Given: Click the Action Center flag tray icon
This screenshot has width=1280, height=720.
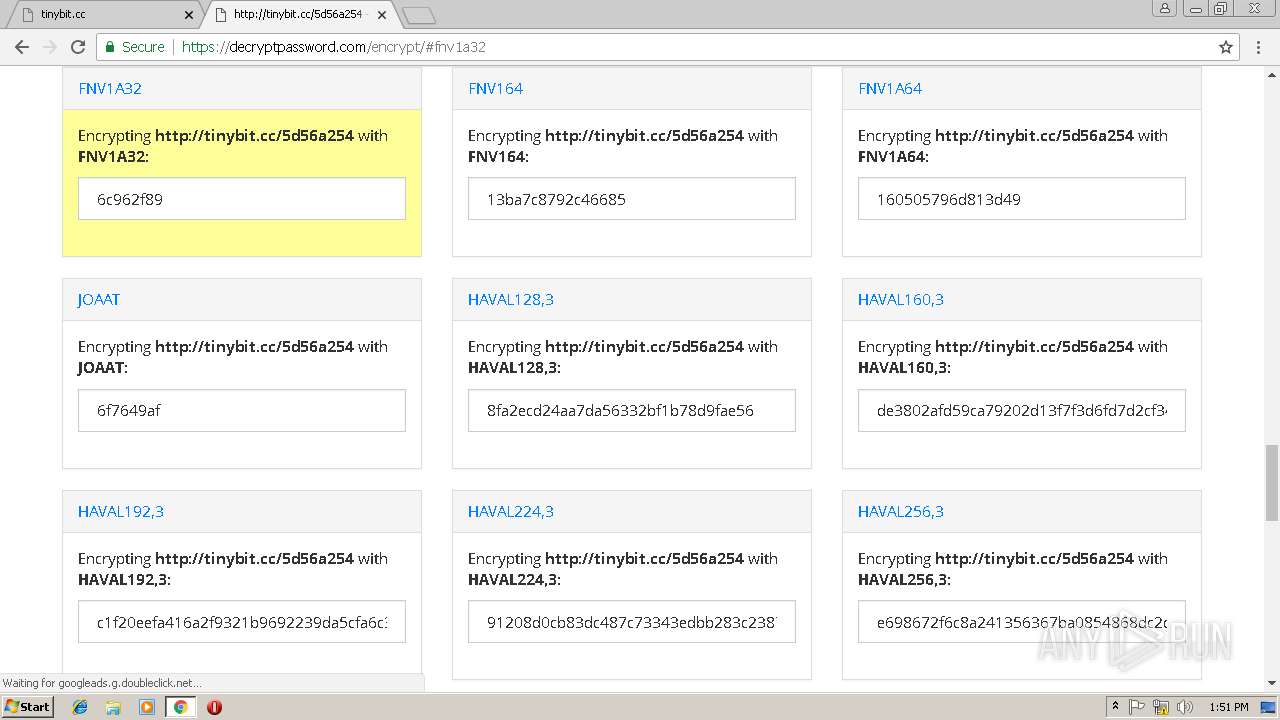Looking at the screenshot, I should tap(1137, 707).
